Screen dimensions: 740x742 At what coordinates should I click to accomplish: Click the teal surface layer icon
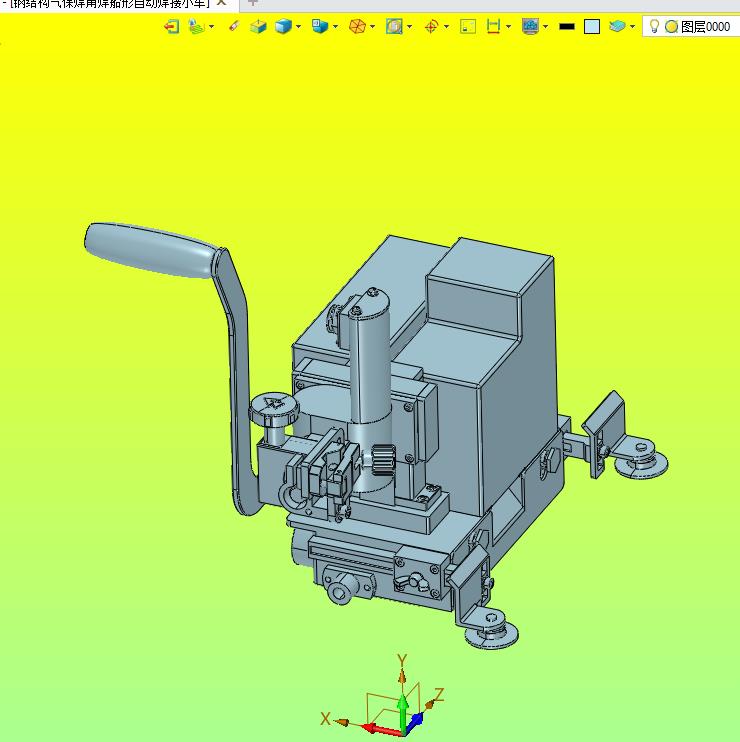617,26
